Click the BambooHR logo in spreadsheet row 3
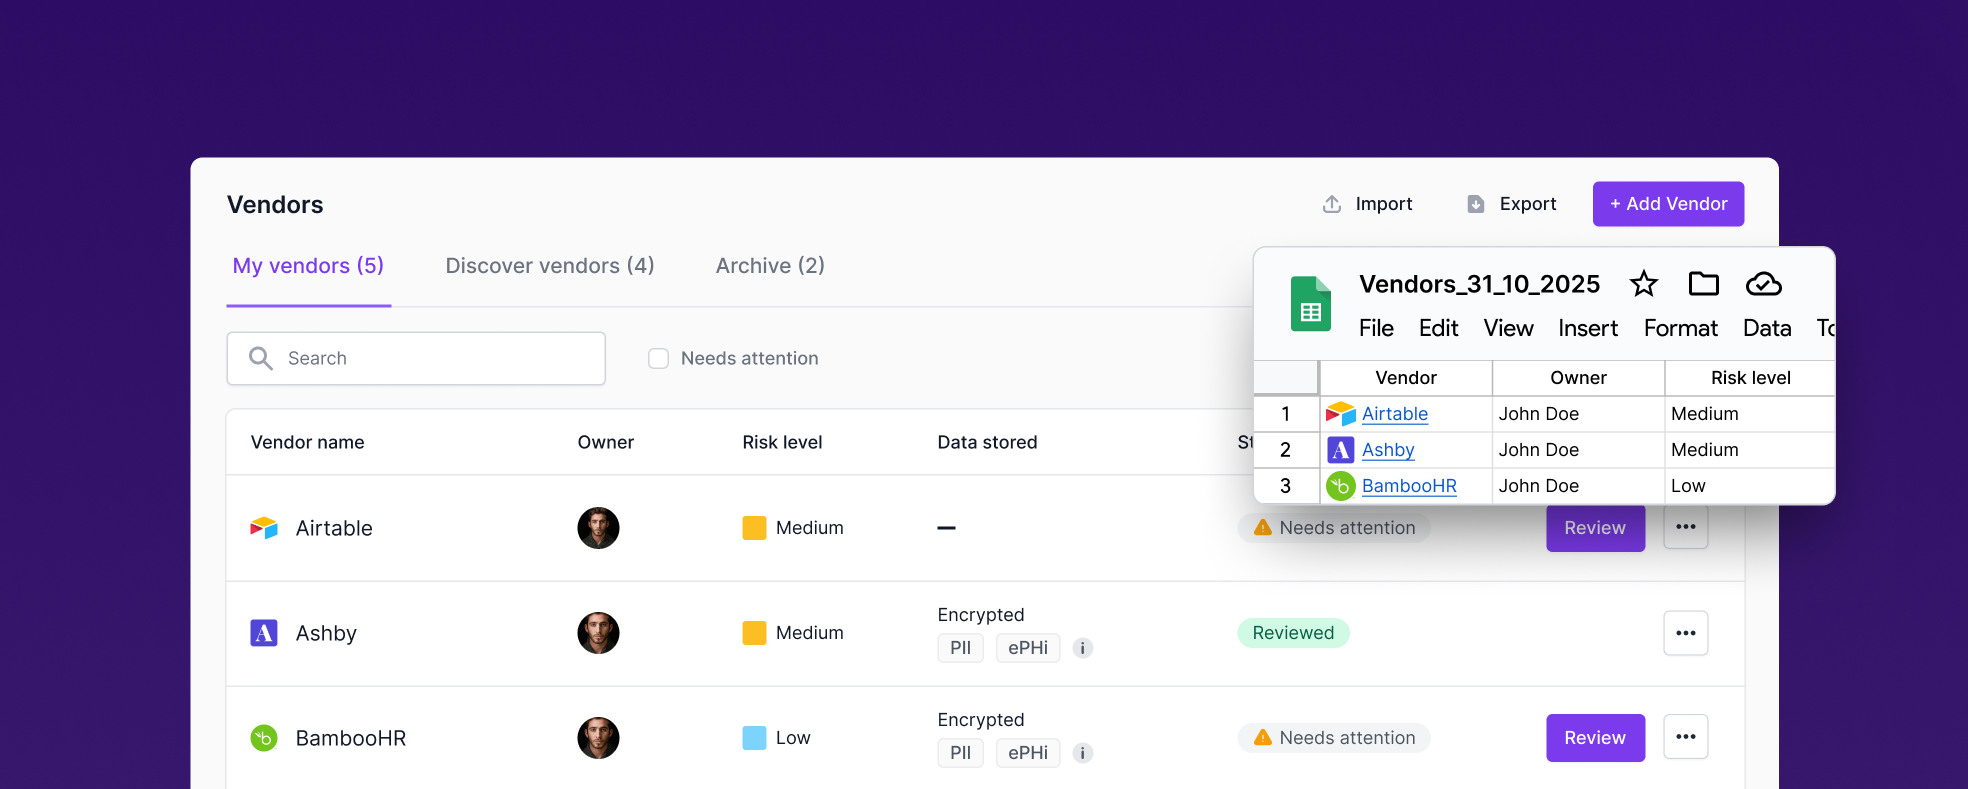The image size is (1968, 789). pyautogui.click(x=1341, y=486)
